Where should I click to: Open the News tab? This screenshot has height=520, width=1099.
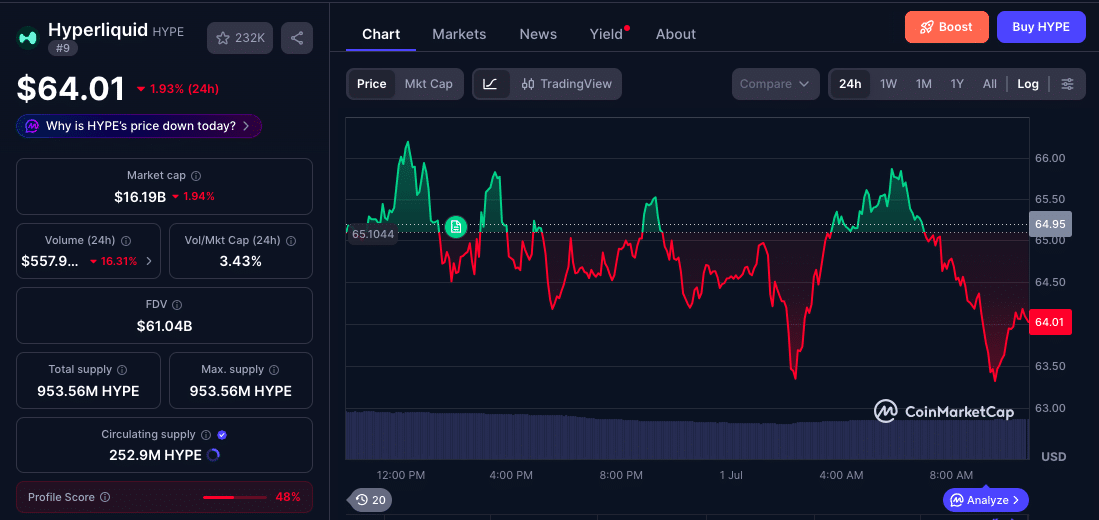(x=538, y=34)
